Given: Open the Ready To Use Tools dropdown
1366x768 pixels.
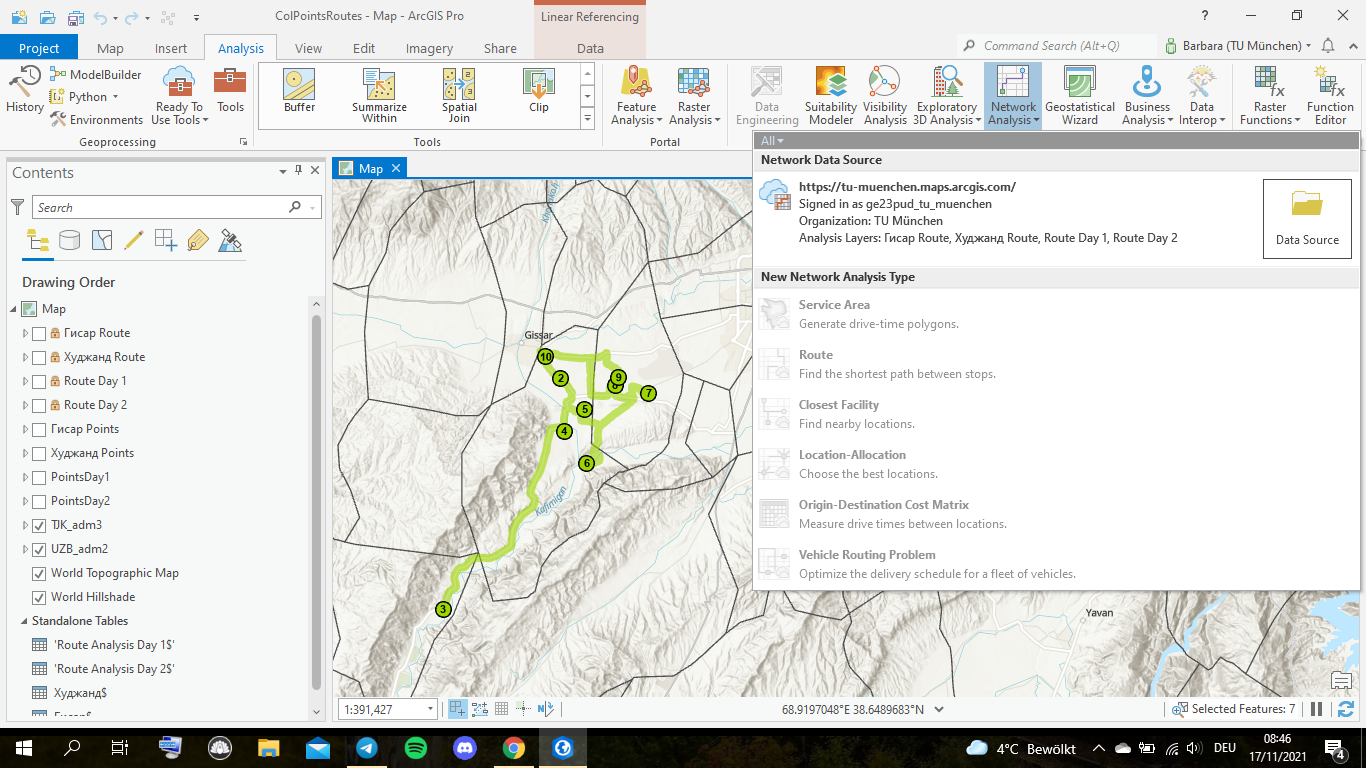Looking at the screenshot, I should 180,96.
